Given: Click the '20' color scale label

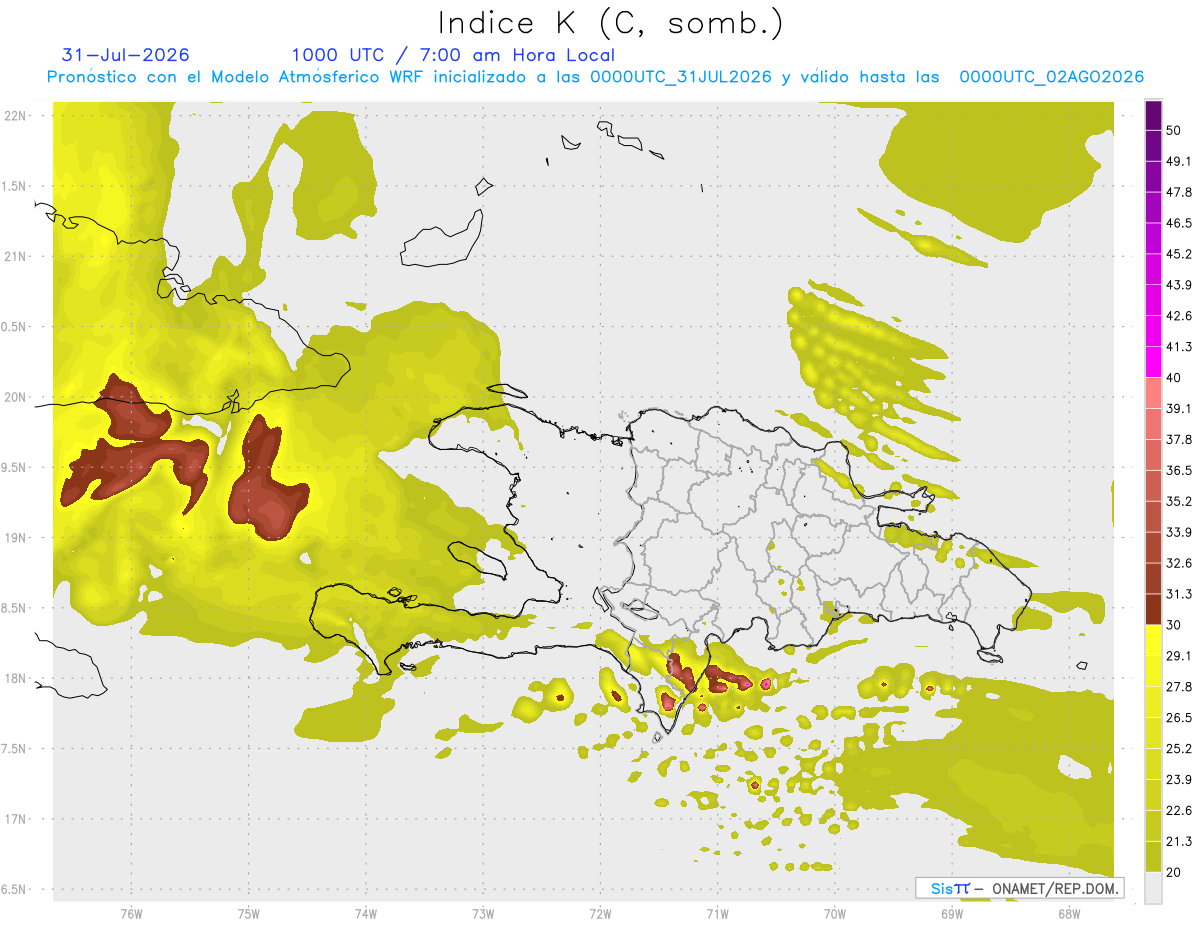Looking at the screenshot, I should click(x=1174, y=871).
